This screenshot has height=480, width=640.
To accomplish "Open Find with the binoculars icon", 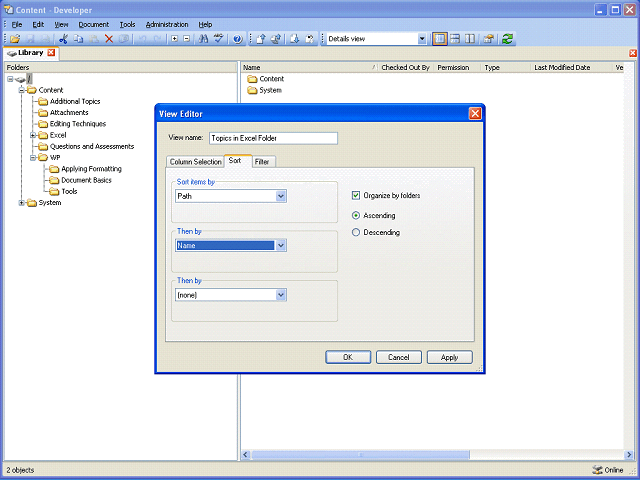I will [x=203, y=39].
